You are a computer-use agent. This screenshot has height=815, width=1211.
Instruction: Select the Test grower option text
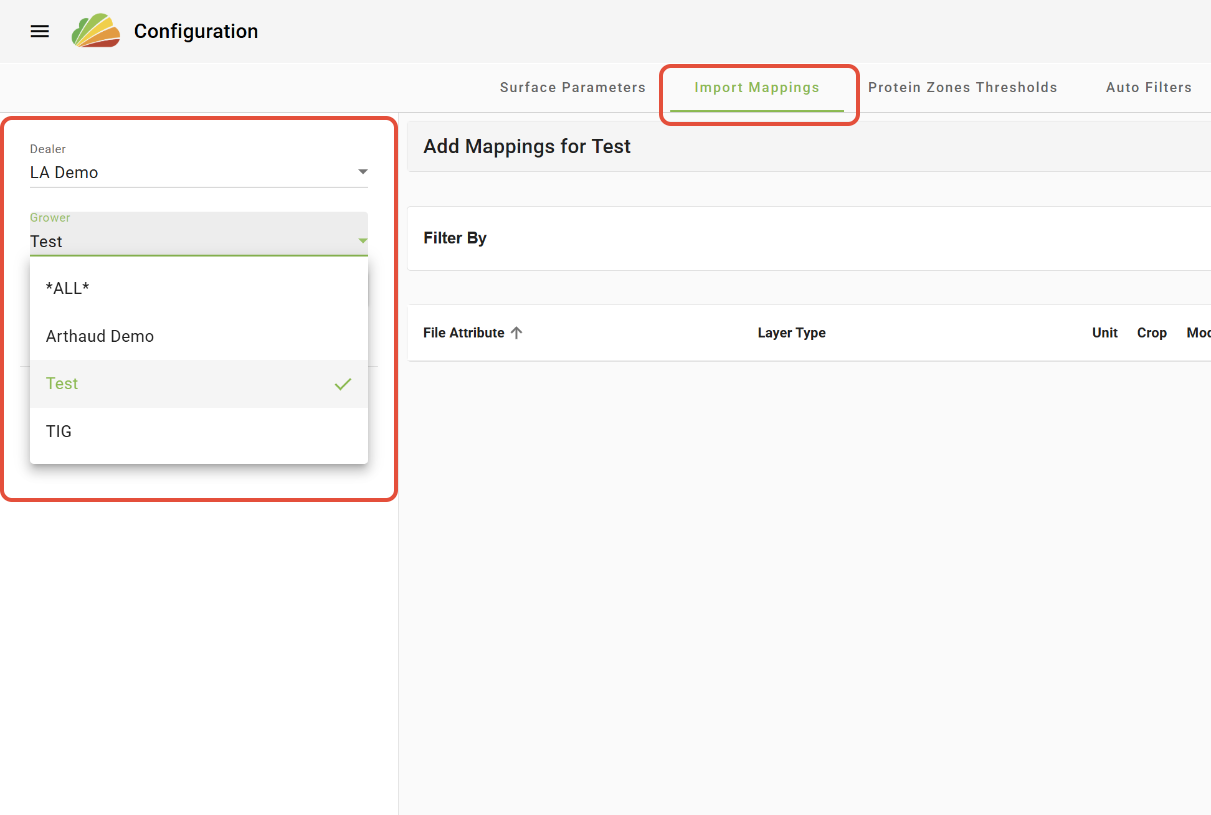coord(62,384)
